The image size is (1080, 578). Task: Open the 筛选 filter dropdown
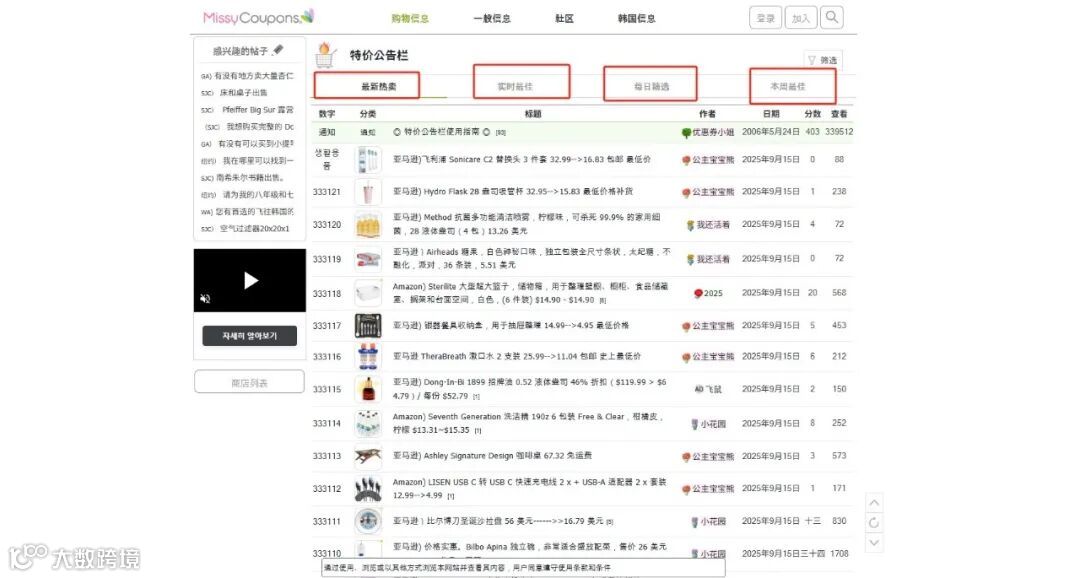823,60
